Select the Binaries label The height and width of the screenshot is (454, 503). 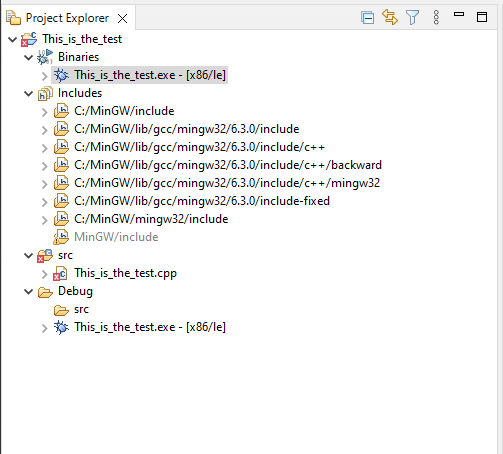click(78, 57)
